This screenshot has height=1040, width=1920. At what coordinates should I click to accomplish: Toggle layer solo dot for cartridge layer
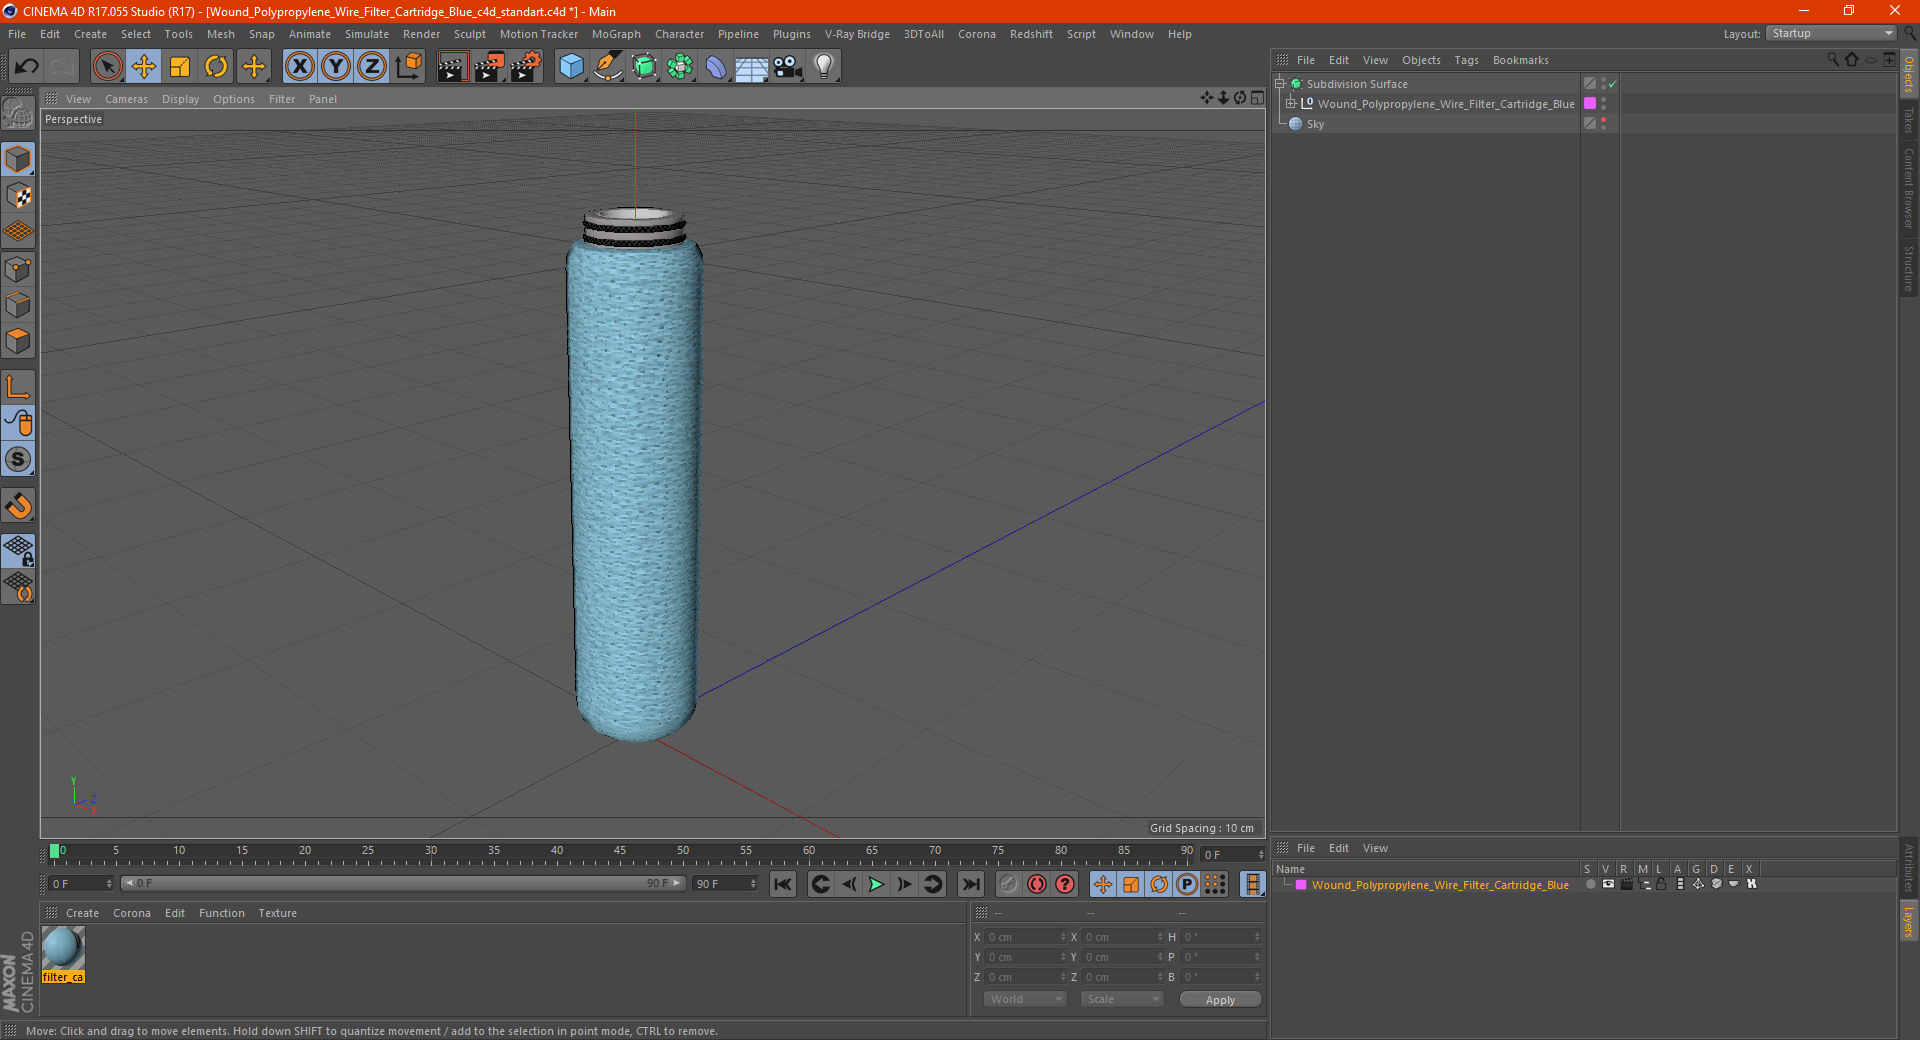tap(1590, 884)
